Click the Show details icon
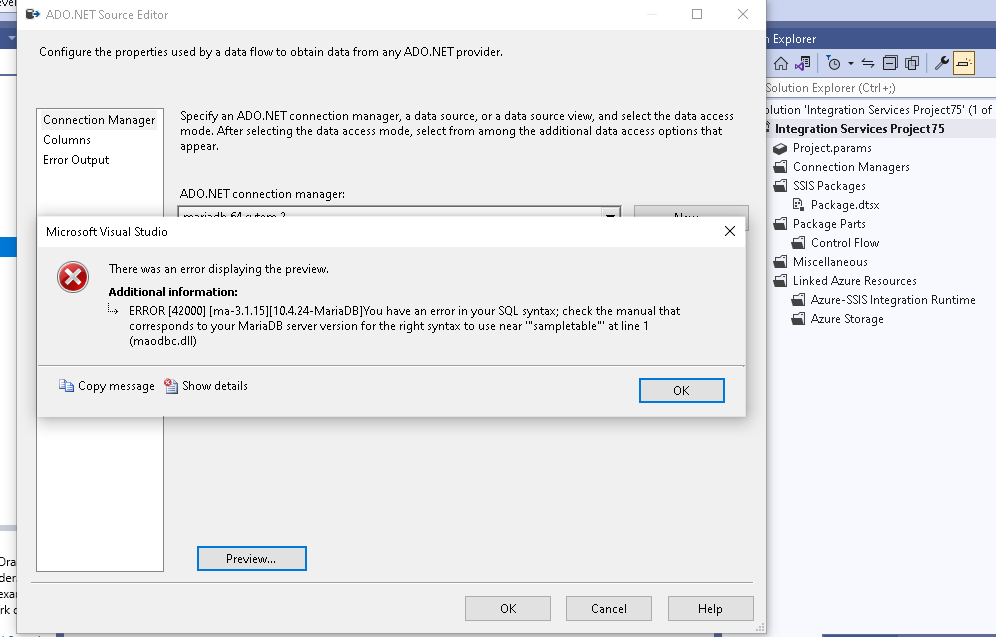The width and height of the screenshot is (996, 637). (171, 386)
